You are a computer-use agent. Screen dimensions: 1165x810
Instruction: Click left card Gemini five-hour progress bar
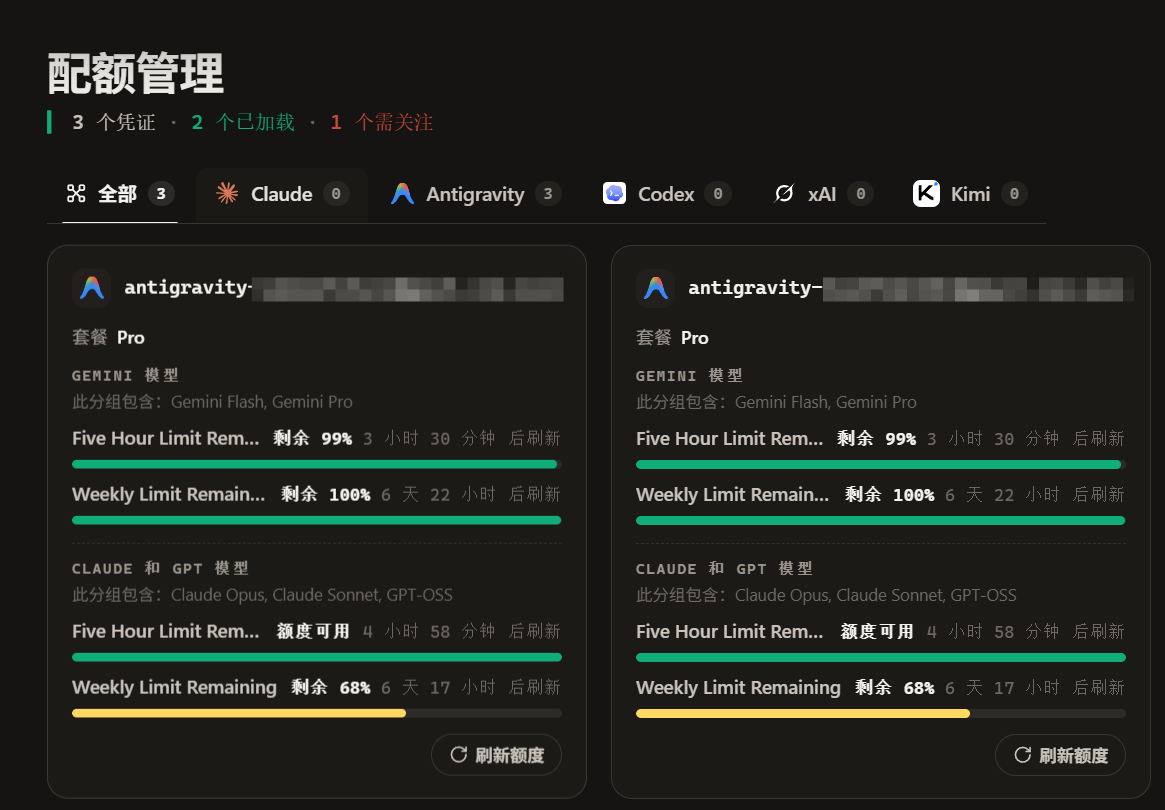tap(317, 464)
